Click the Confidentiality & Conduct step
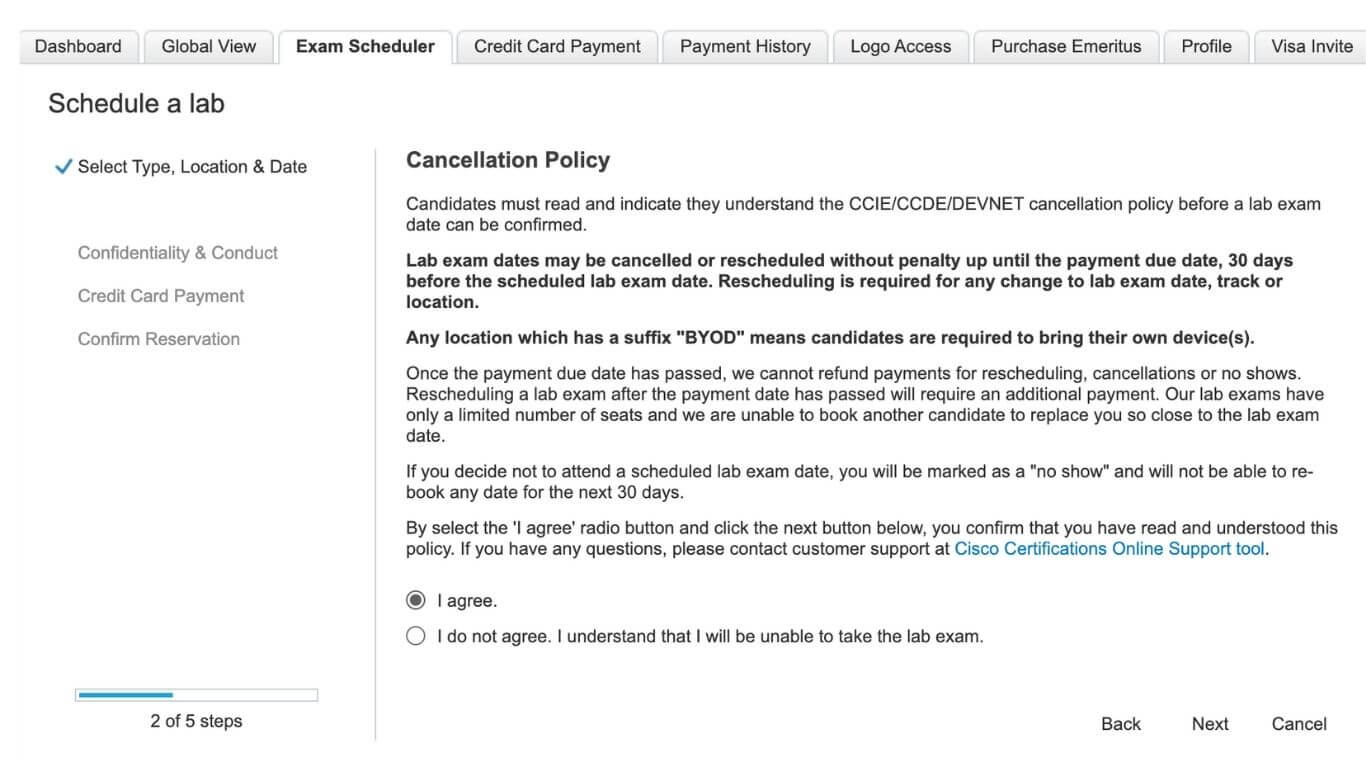Screen dimensions: 1366x768 point(178,253)
